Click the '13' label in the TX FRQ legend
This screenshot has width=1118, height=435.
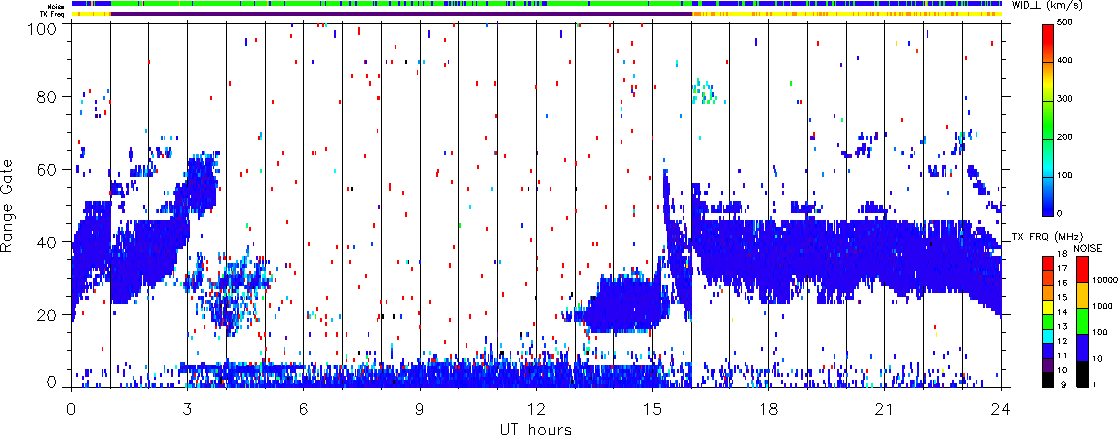pyautogui.click(x=1062, y=327)
